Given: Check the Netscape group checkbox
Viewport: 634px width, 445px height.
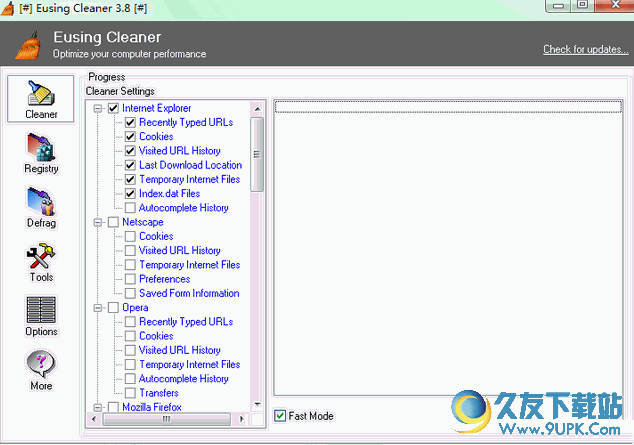Looking at the screenshot, I should click(x=113, y=222).
